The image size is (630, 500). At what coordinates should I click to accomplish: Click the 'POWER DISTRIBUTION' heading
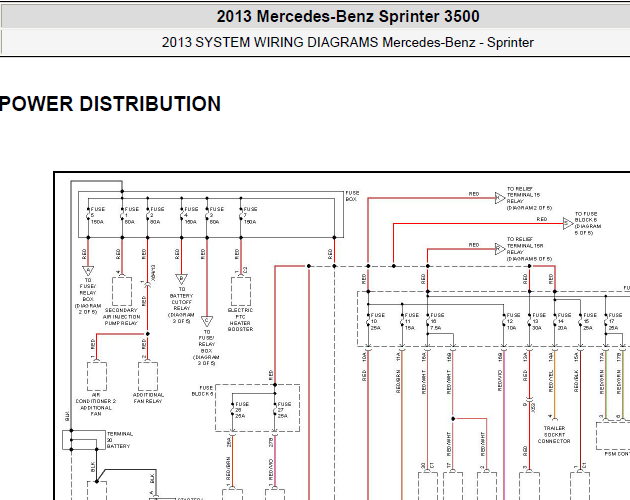110,104
